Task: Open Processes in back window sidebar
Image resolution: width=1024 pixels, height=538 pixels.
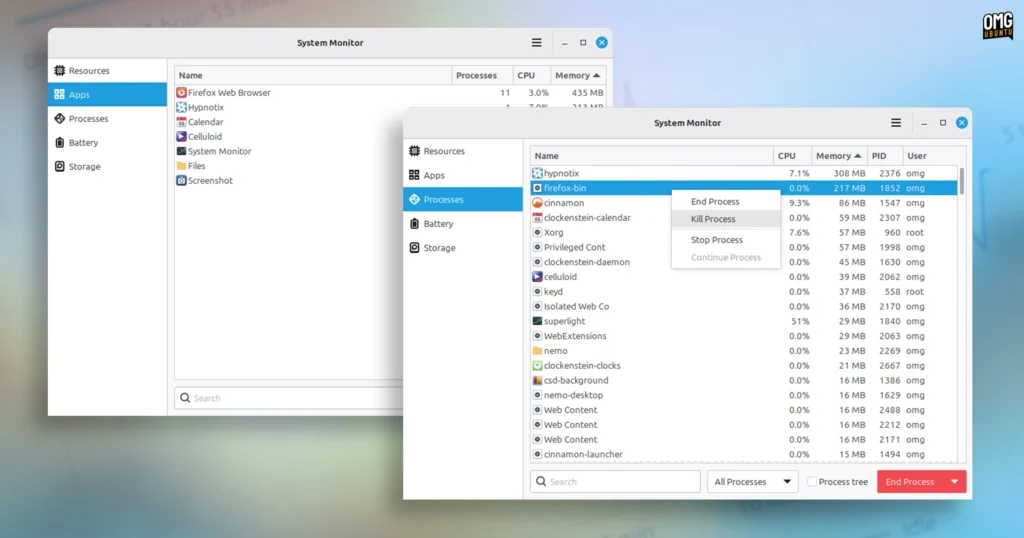Action: click(x=108, y=118)
